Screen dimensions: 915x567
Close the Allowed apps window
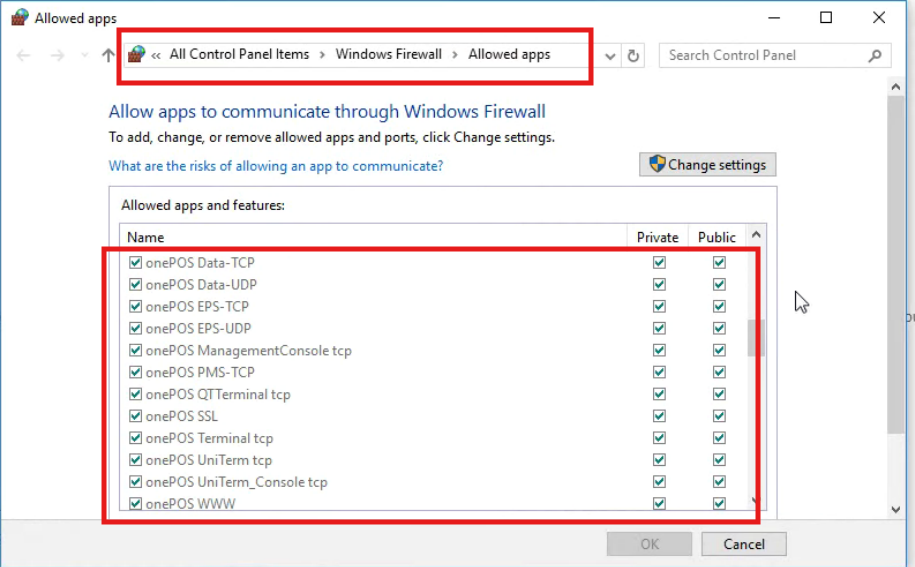point(879,18)
